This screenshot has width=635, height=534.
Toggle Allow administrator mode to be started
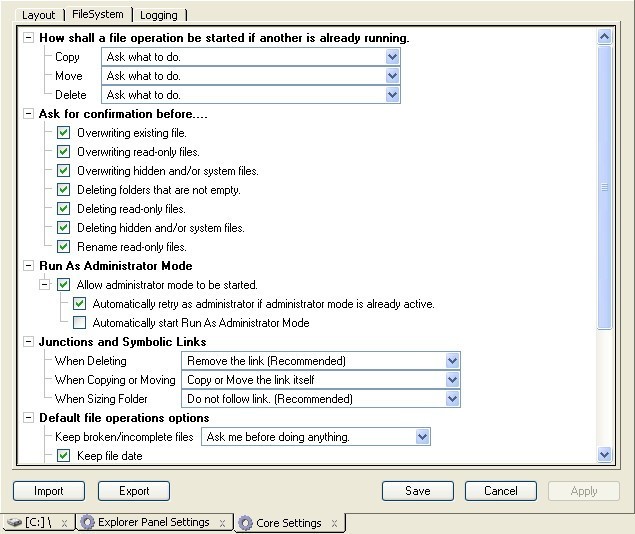[x=63, y=285]
